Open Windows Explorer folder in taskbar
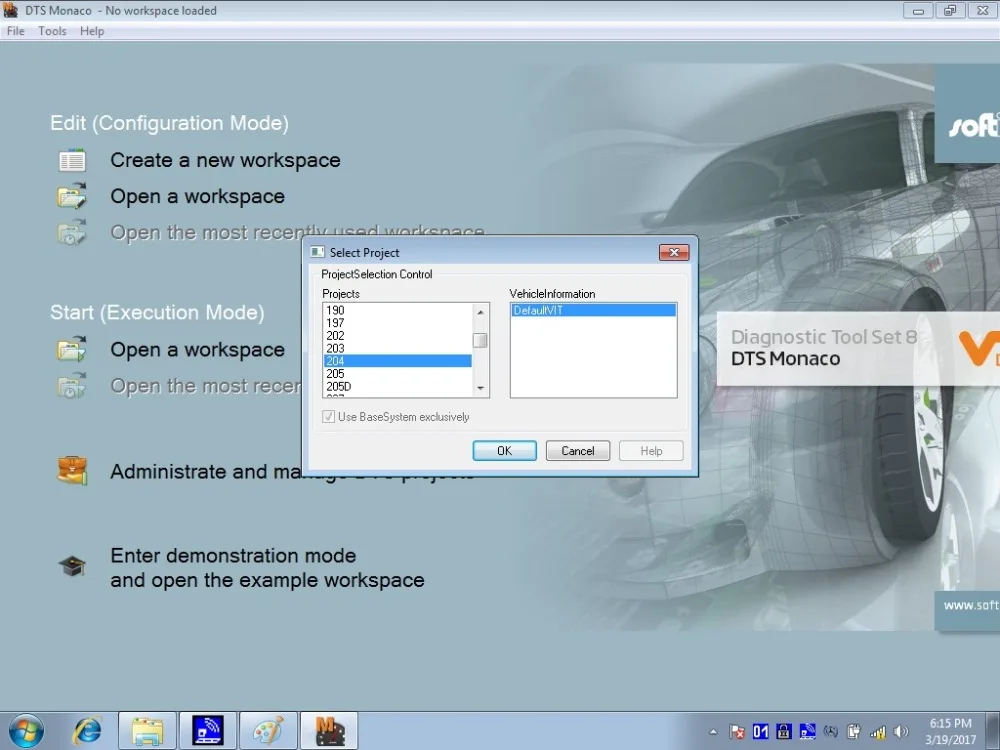Screen dimensions: 1000x750 [x=147, y=731]
